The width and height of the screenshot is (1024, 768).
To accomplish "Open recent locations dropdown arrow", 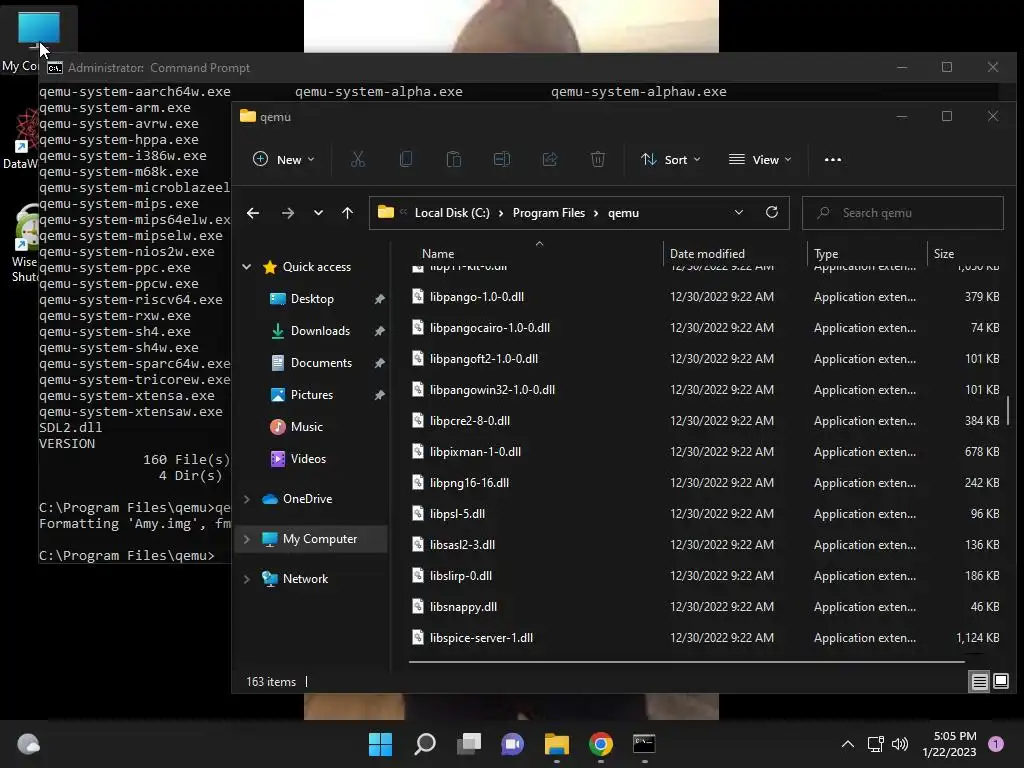I will (318, 213).
